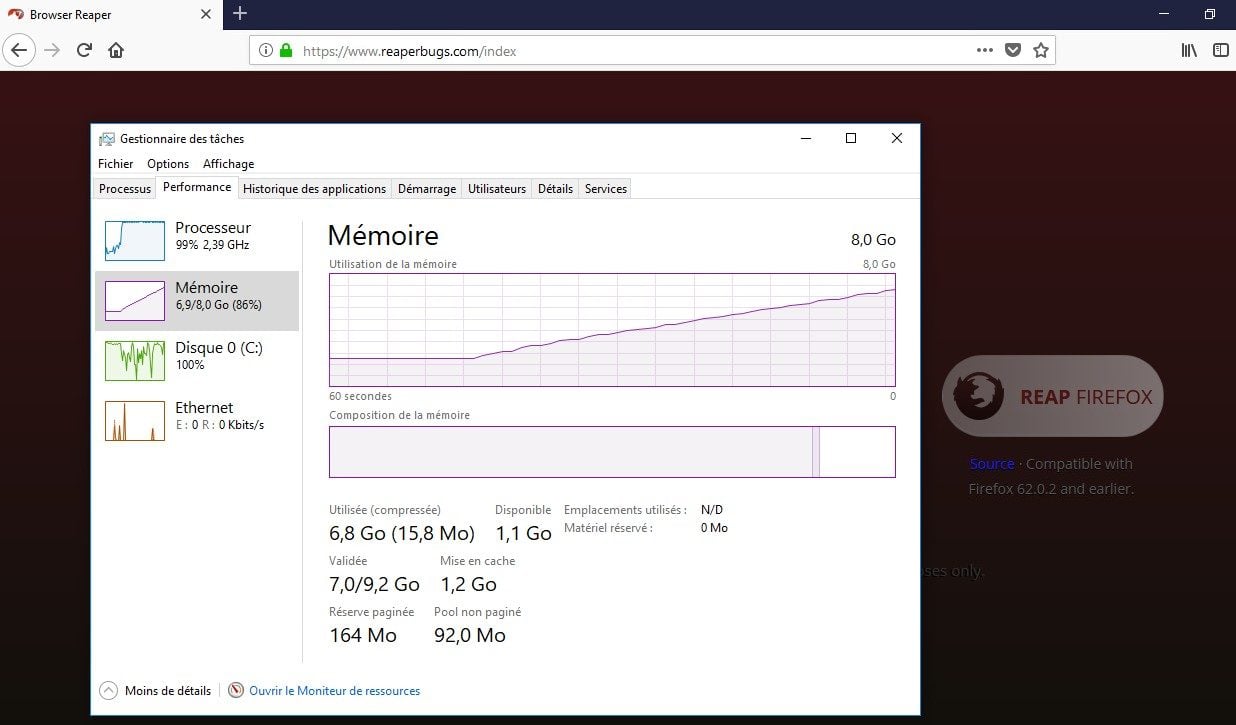Open the Fichier menu in Task Manager

116,164
